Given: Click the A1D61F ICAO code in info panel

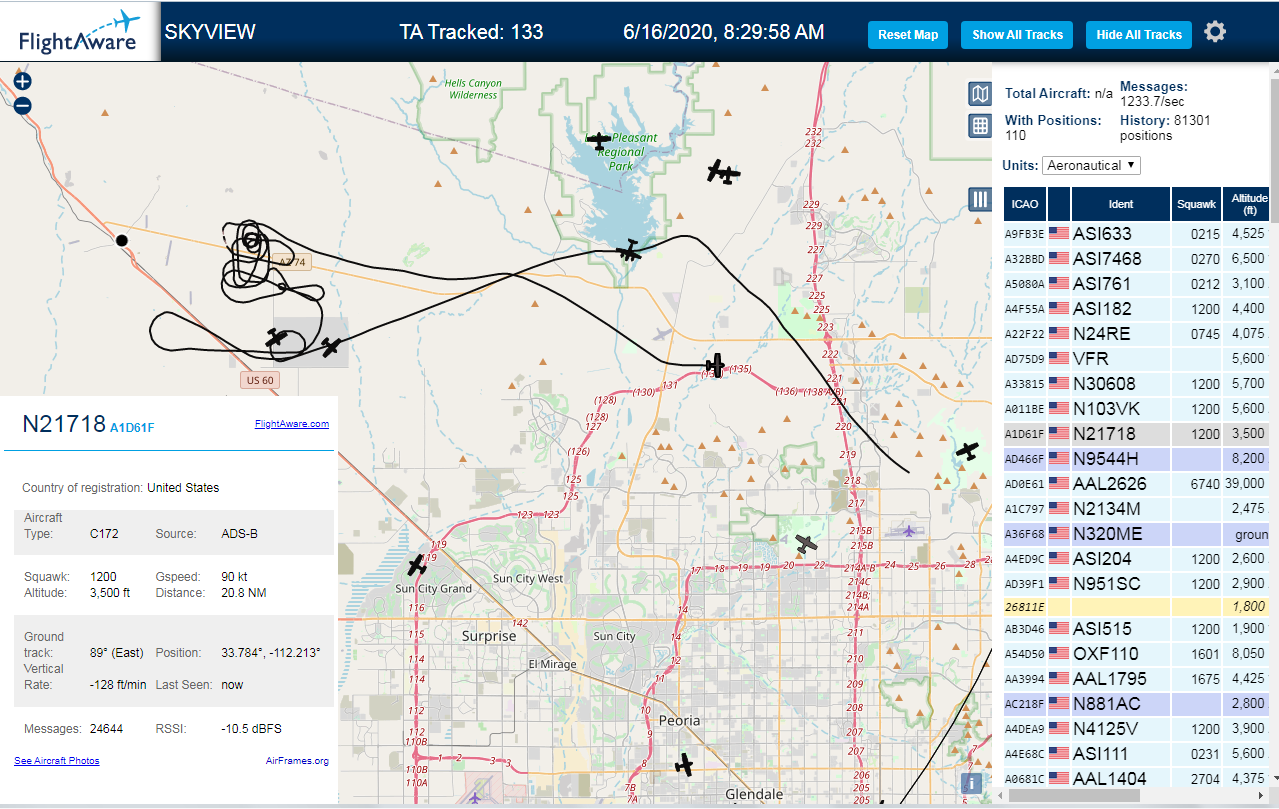Looking at the screenshot, I should (132, 428).
